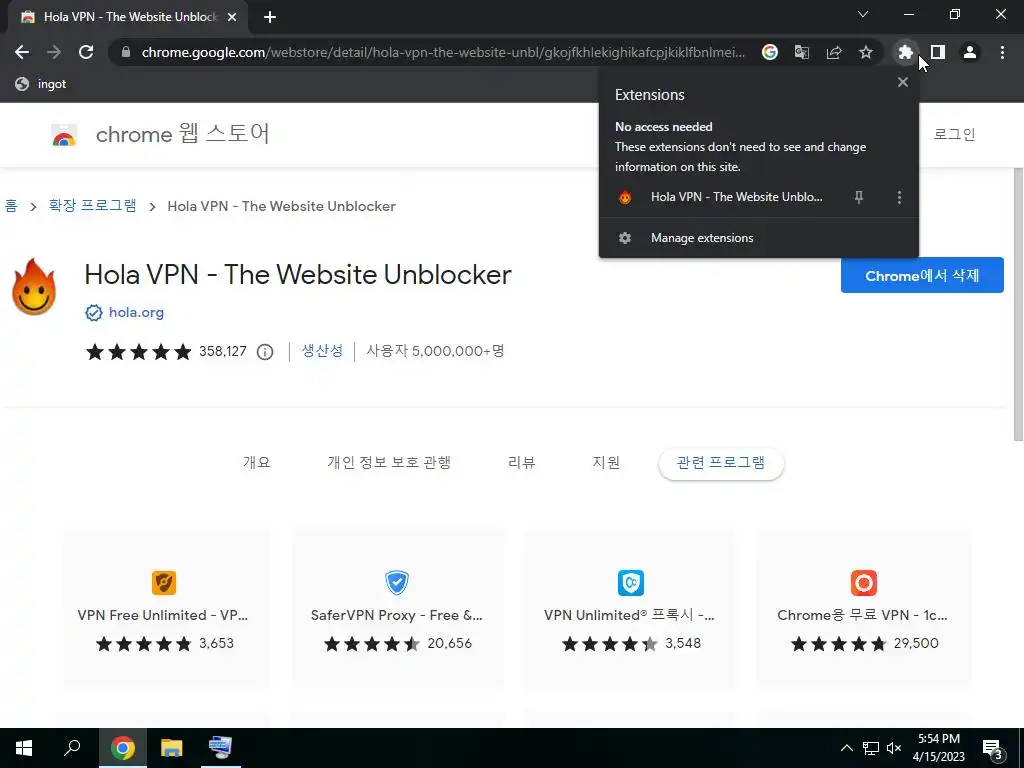This screenshot has width=1024, height=768.
Task: Open taskbar search
Action: tap(72, 748)
